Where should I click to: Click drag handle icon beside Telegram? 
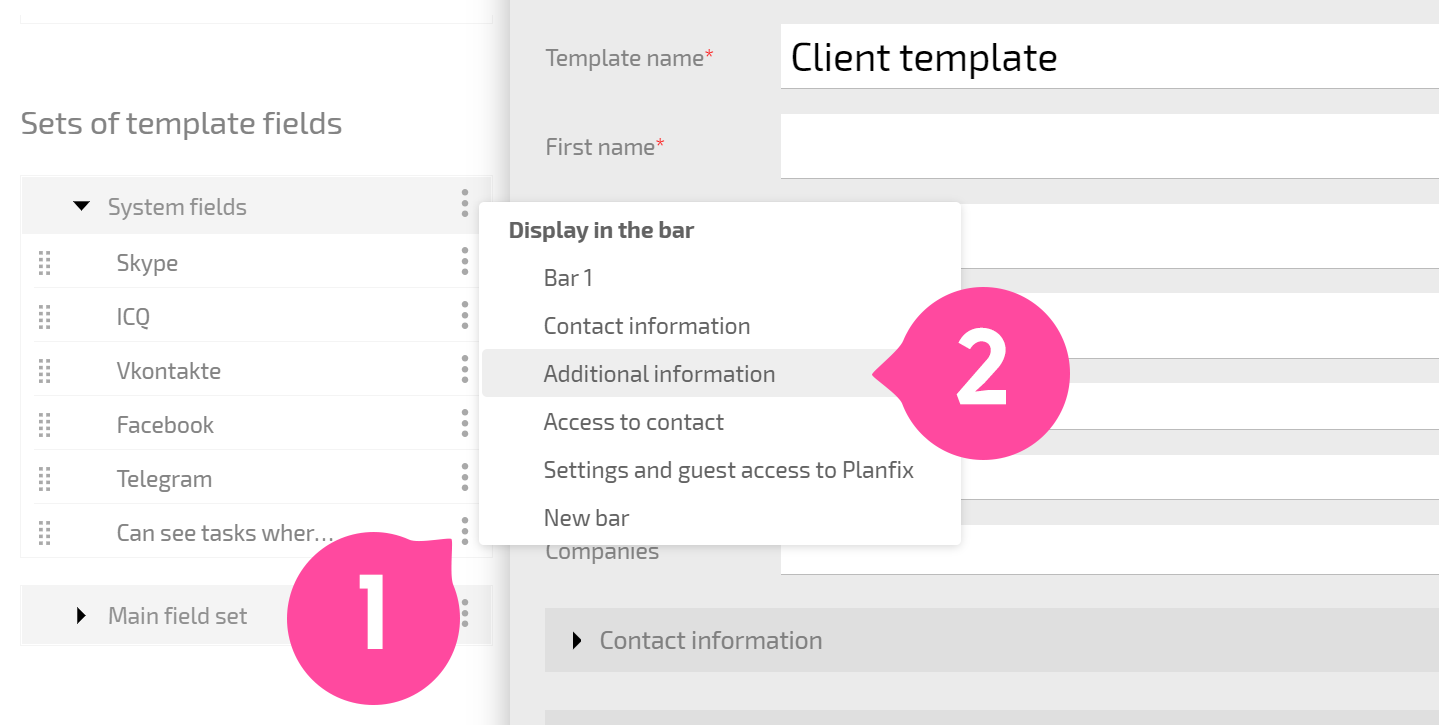(44, 479)
